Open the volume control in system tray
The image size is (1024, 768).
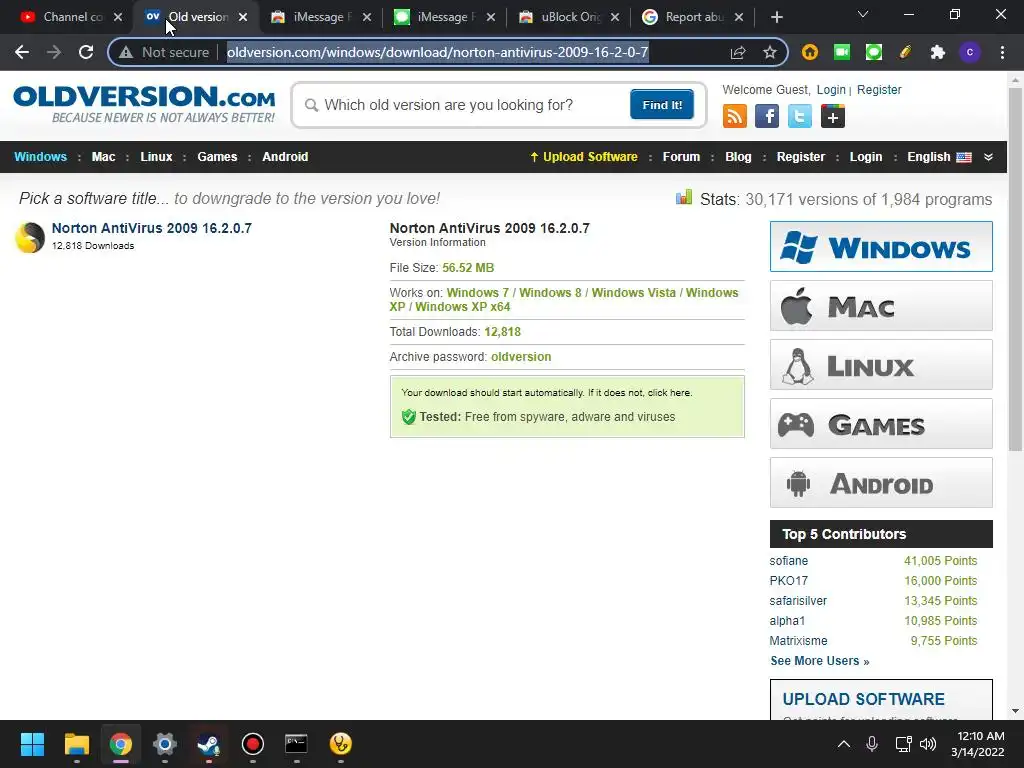(x=928, y=744)
